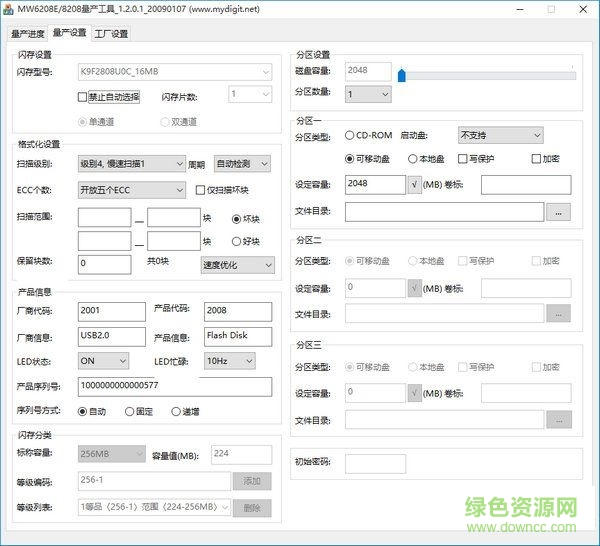Click the browse ... button for partition one directory
Image resolution: width=600 pixels, height=546 pixels.
pos(559,212)
